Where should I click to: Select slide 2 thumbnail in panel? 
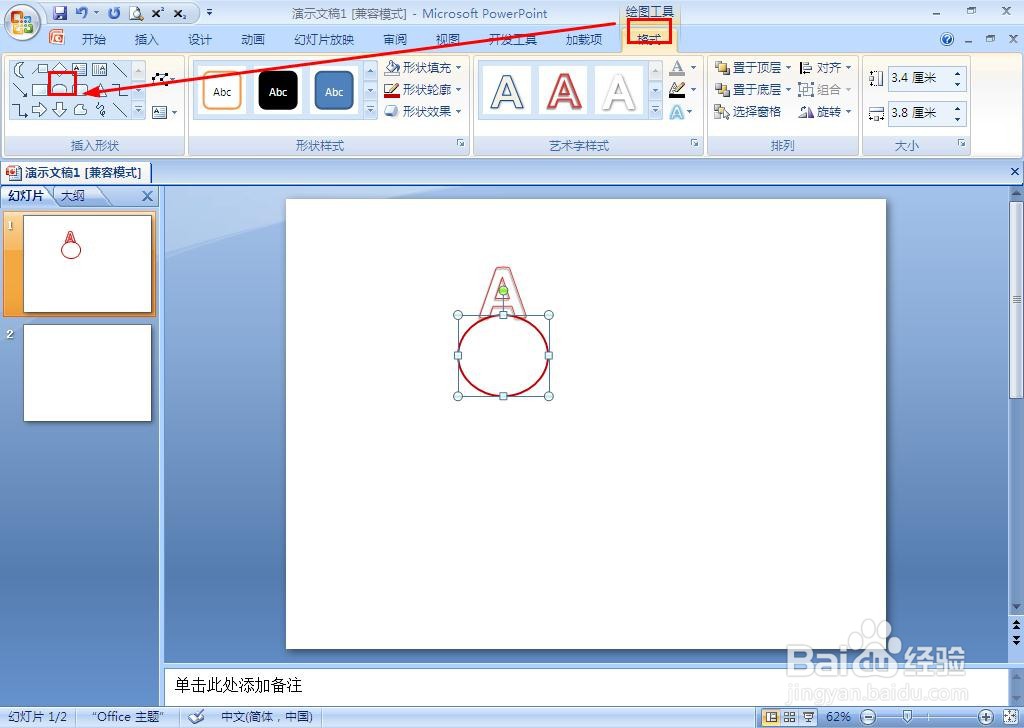86,372
